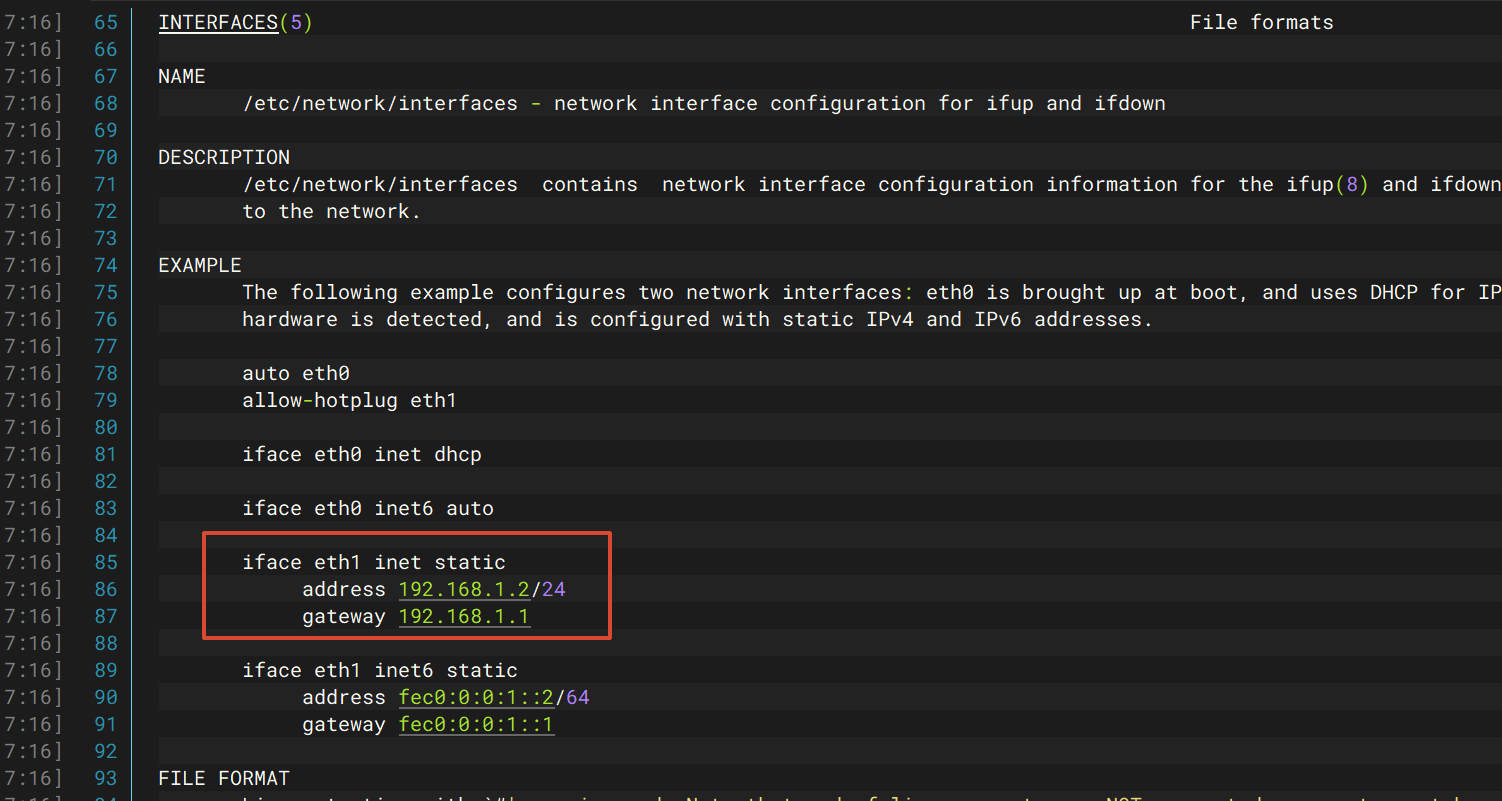The width and height of the screenshot is (1502, 801).
Task: Click the 'iface eth0 inet dhcp' line
Action: (x=362, y=454)
